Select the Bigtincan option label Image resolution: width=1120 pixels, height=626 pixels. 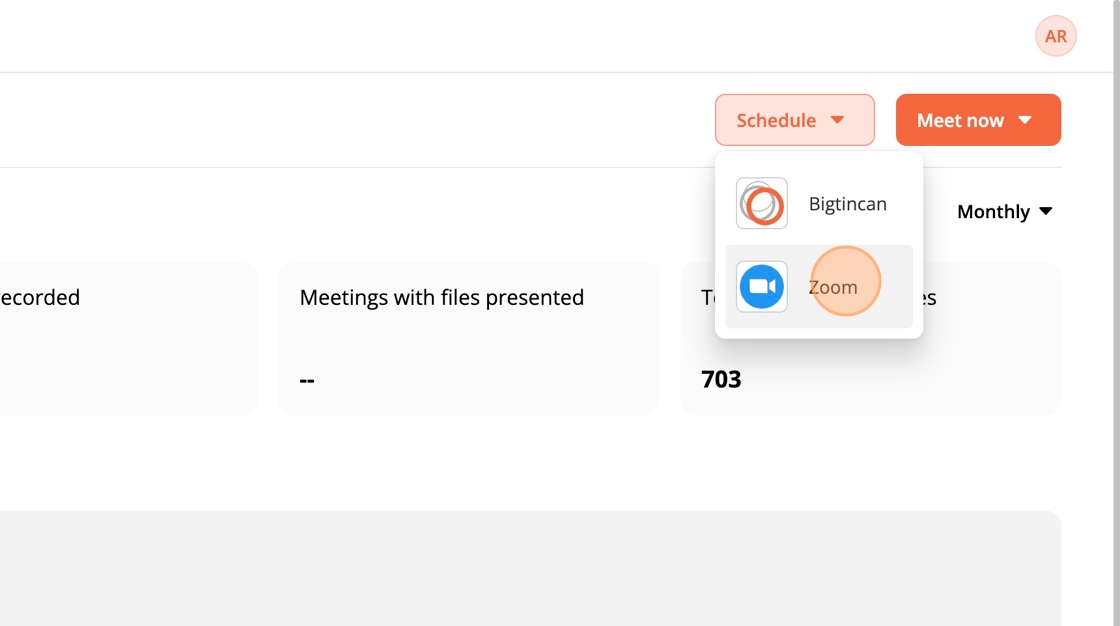click(x=847, y=204)
